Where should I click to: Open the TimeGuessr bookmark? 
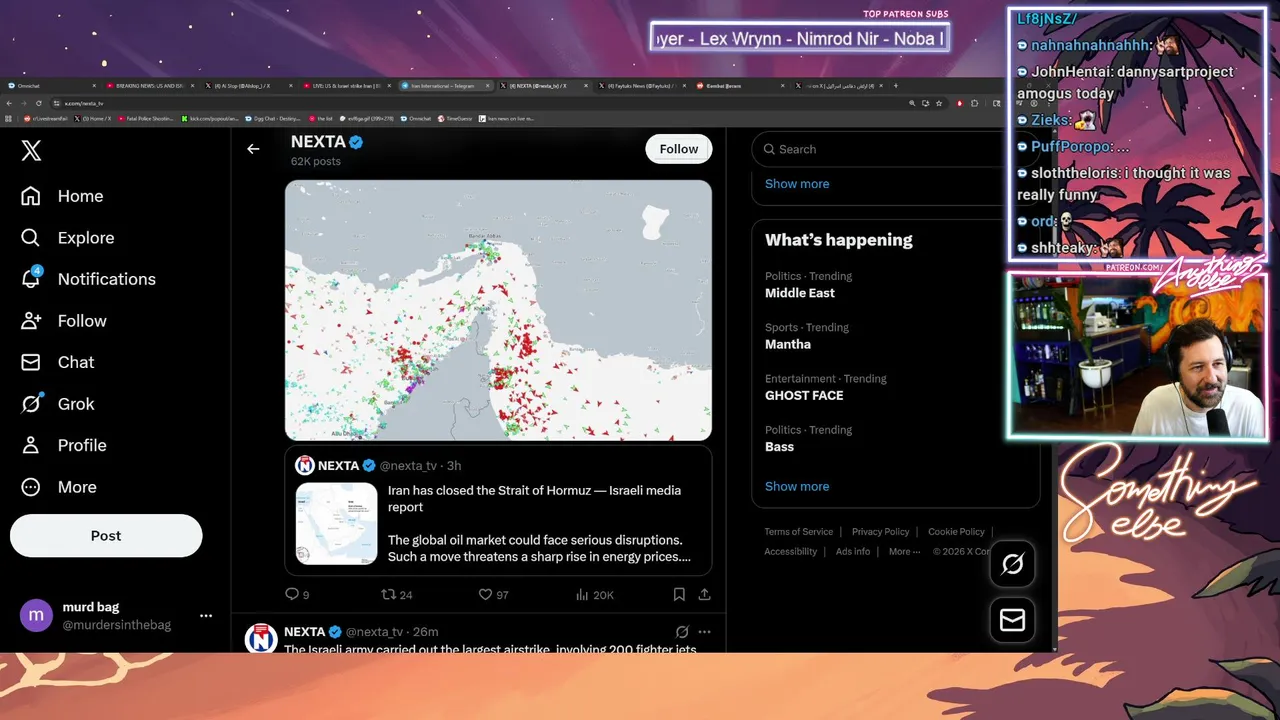point(454,118)
